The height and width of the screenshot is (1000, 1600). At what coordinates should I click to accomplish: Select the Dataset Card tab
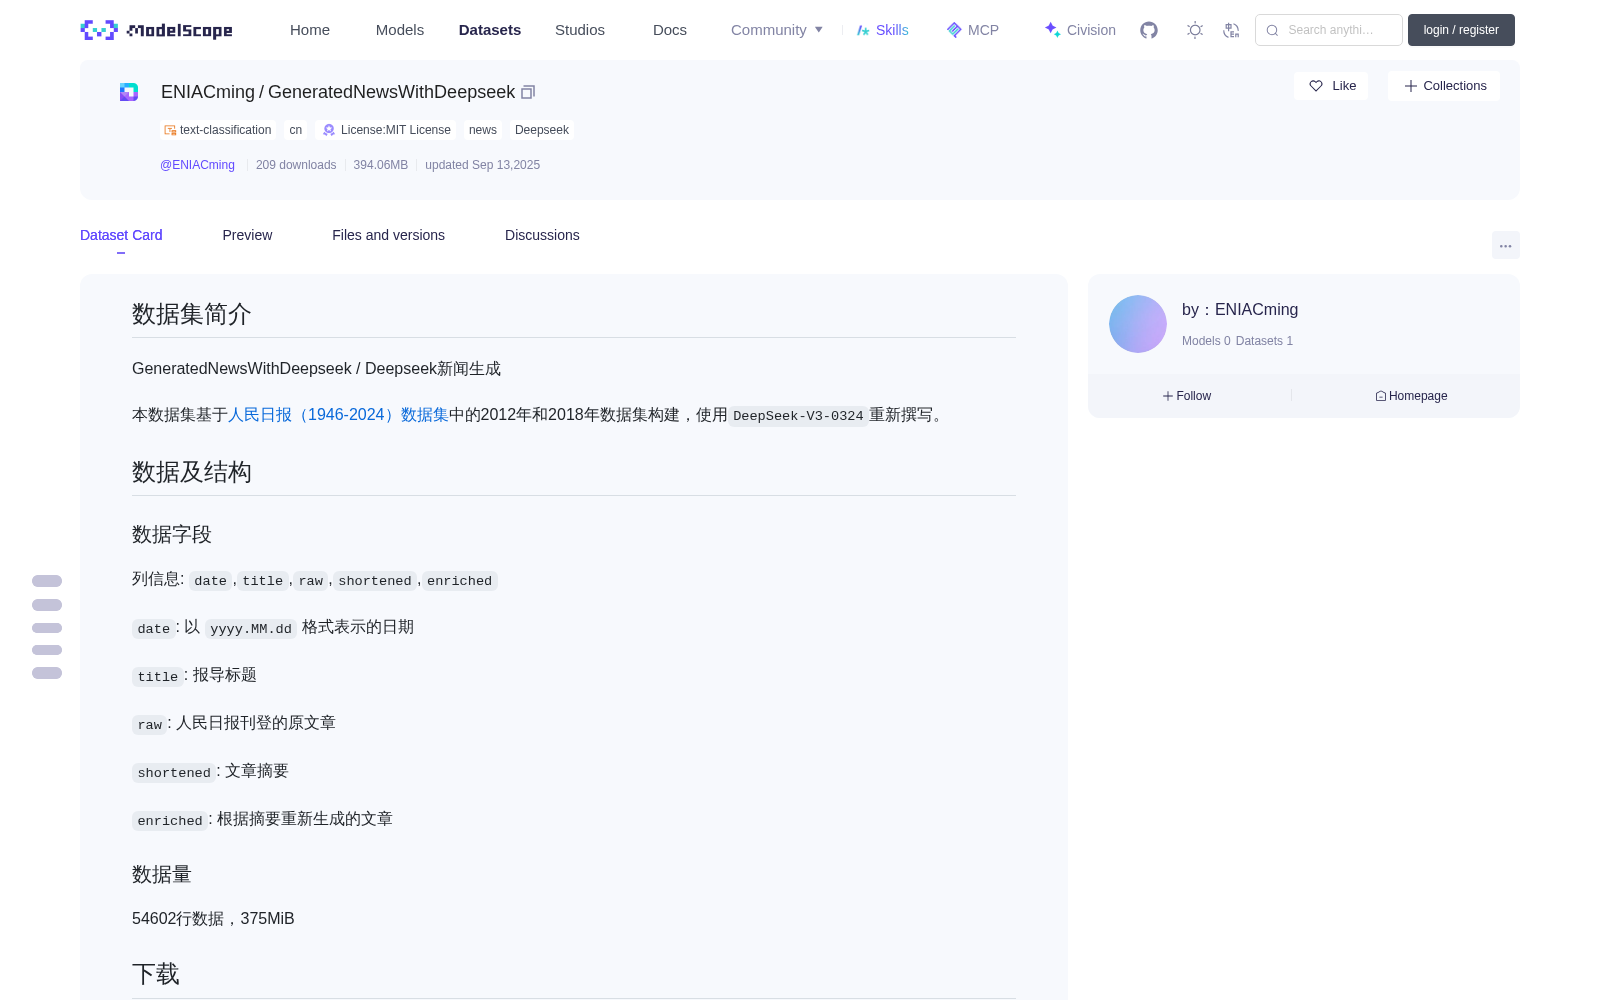pos(121,235)
